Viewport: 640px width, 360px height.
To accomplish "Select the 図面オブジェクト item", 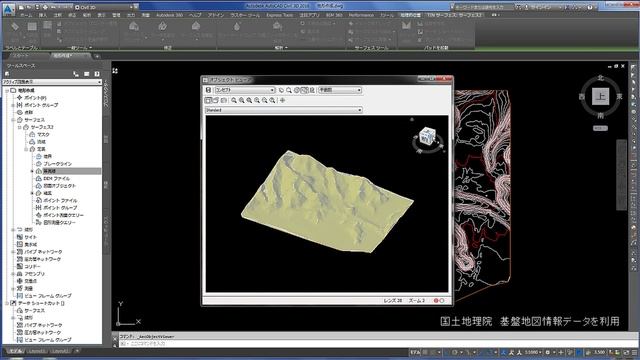I will click(59, 186).
